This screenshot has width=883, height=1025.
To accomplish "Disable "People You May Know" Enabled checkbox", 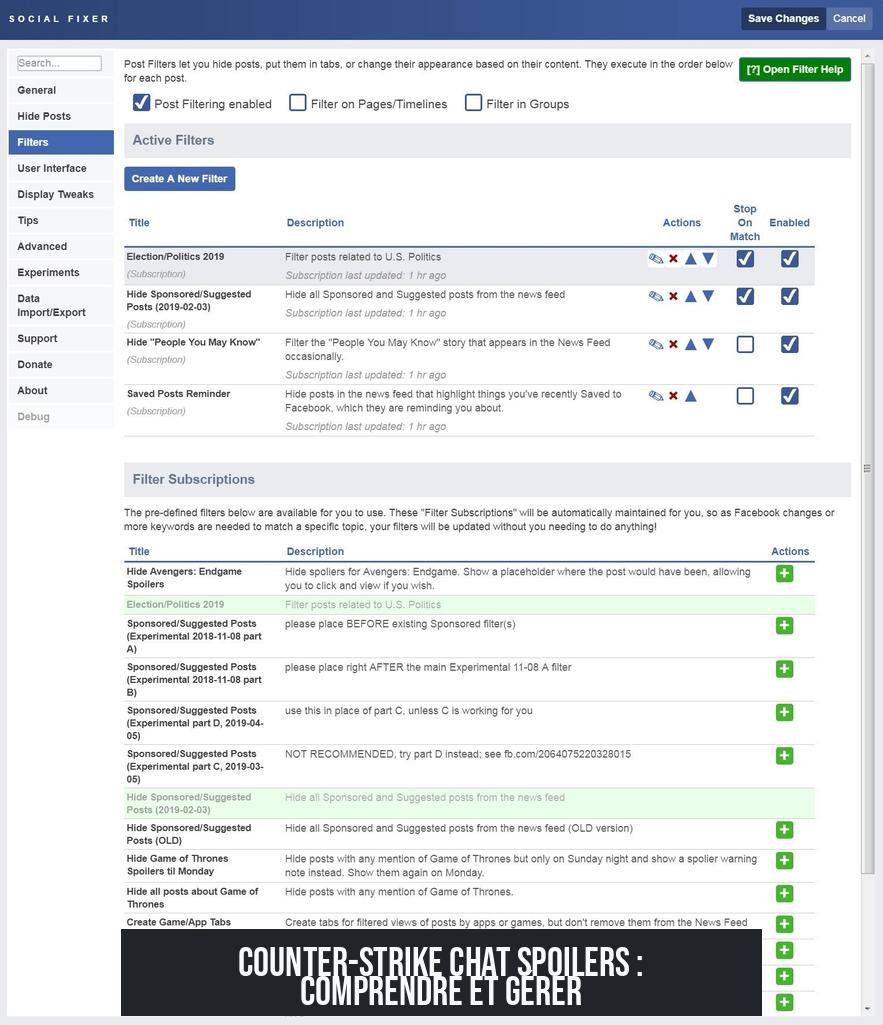I will point(790,344).
